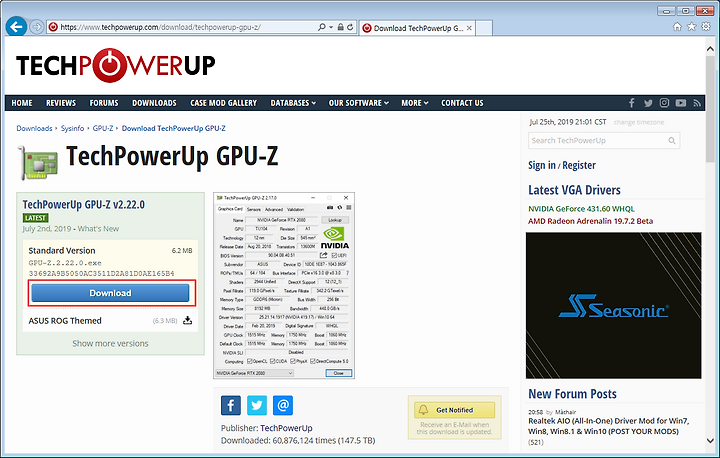Click the Get Notified button

point(455,410)
